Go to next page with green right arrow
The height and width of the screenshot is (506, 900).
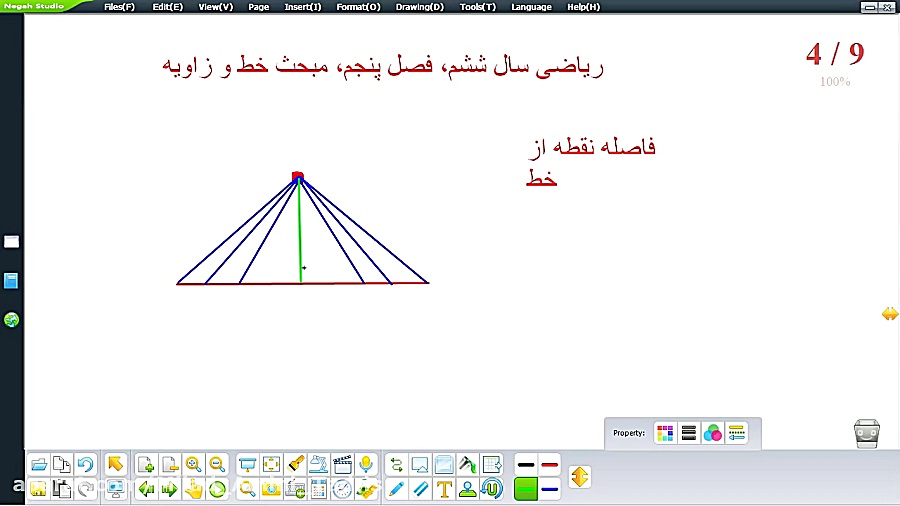(x=170, y=489)
